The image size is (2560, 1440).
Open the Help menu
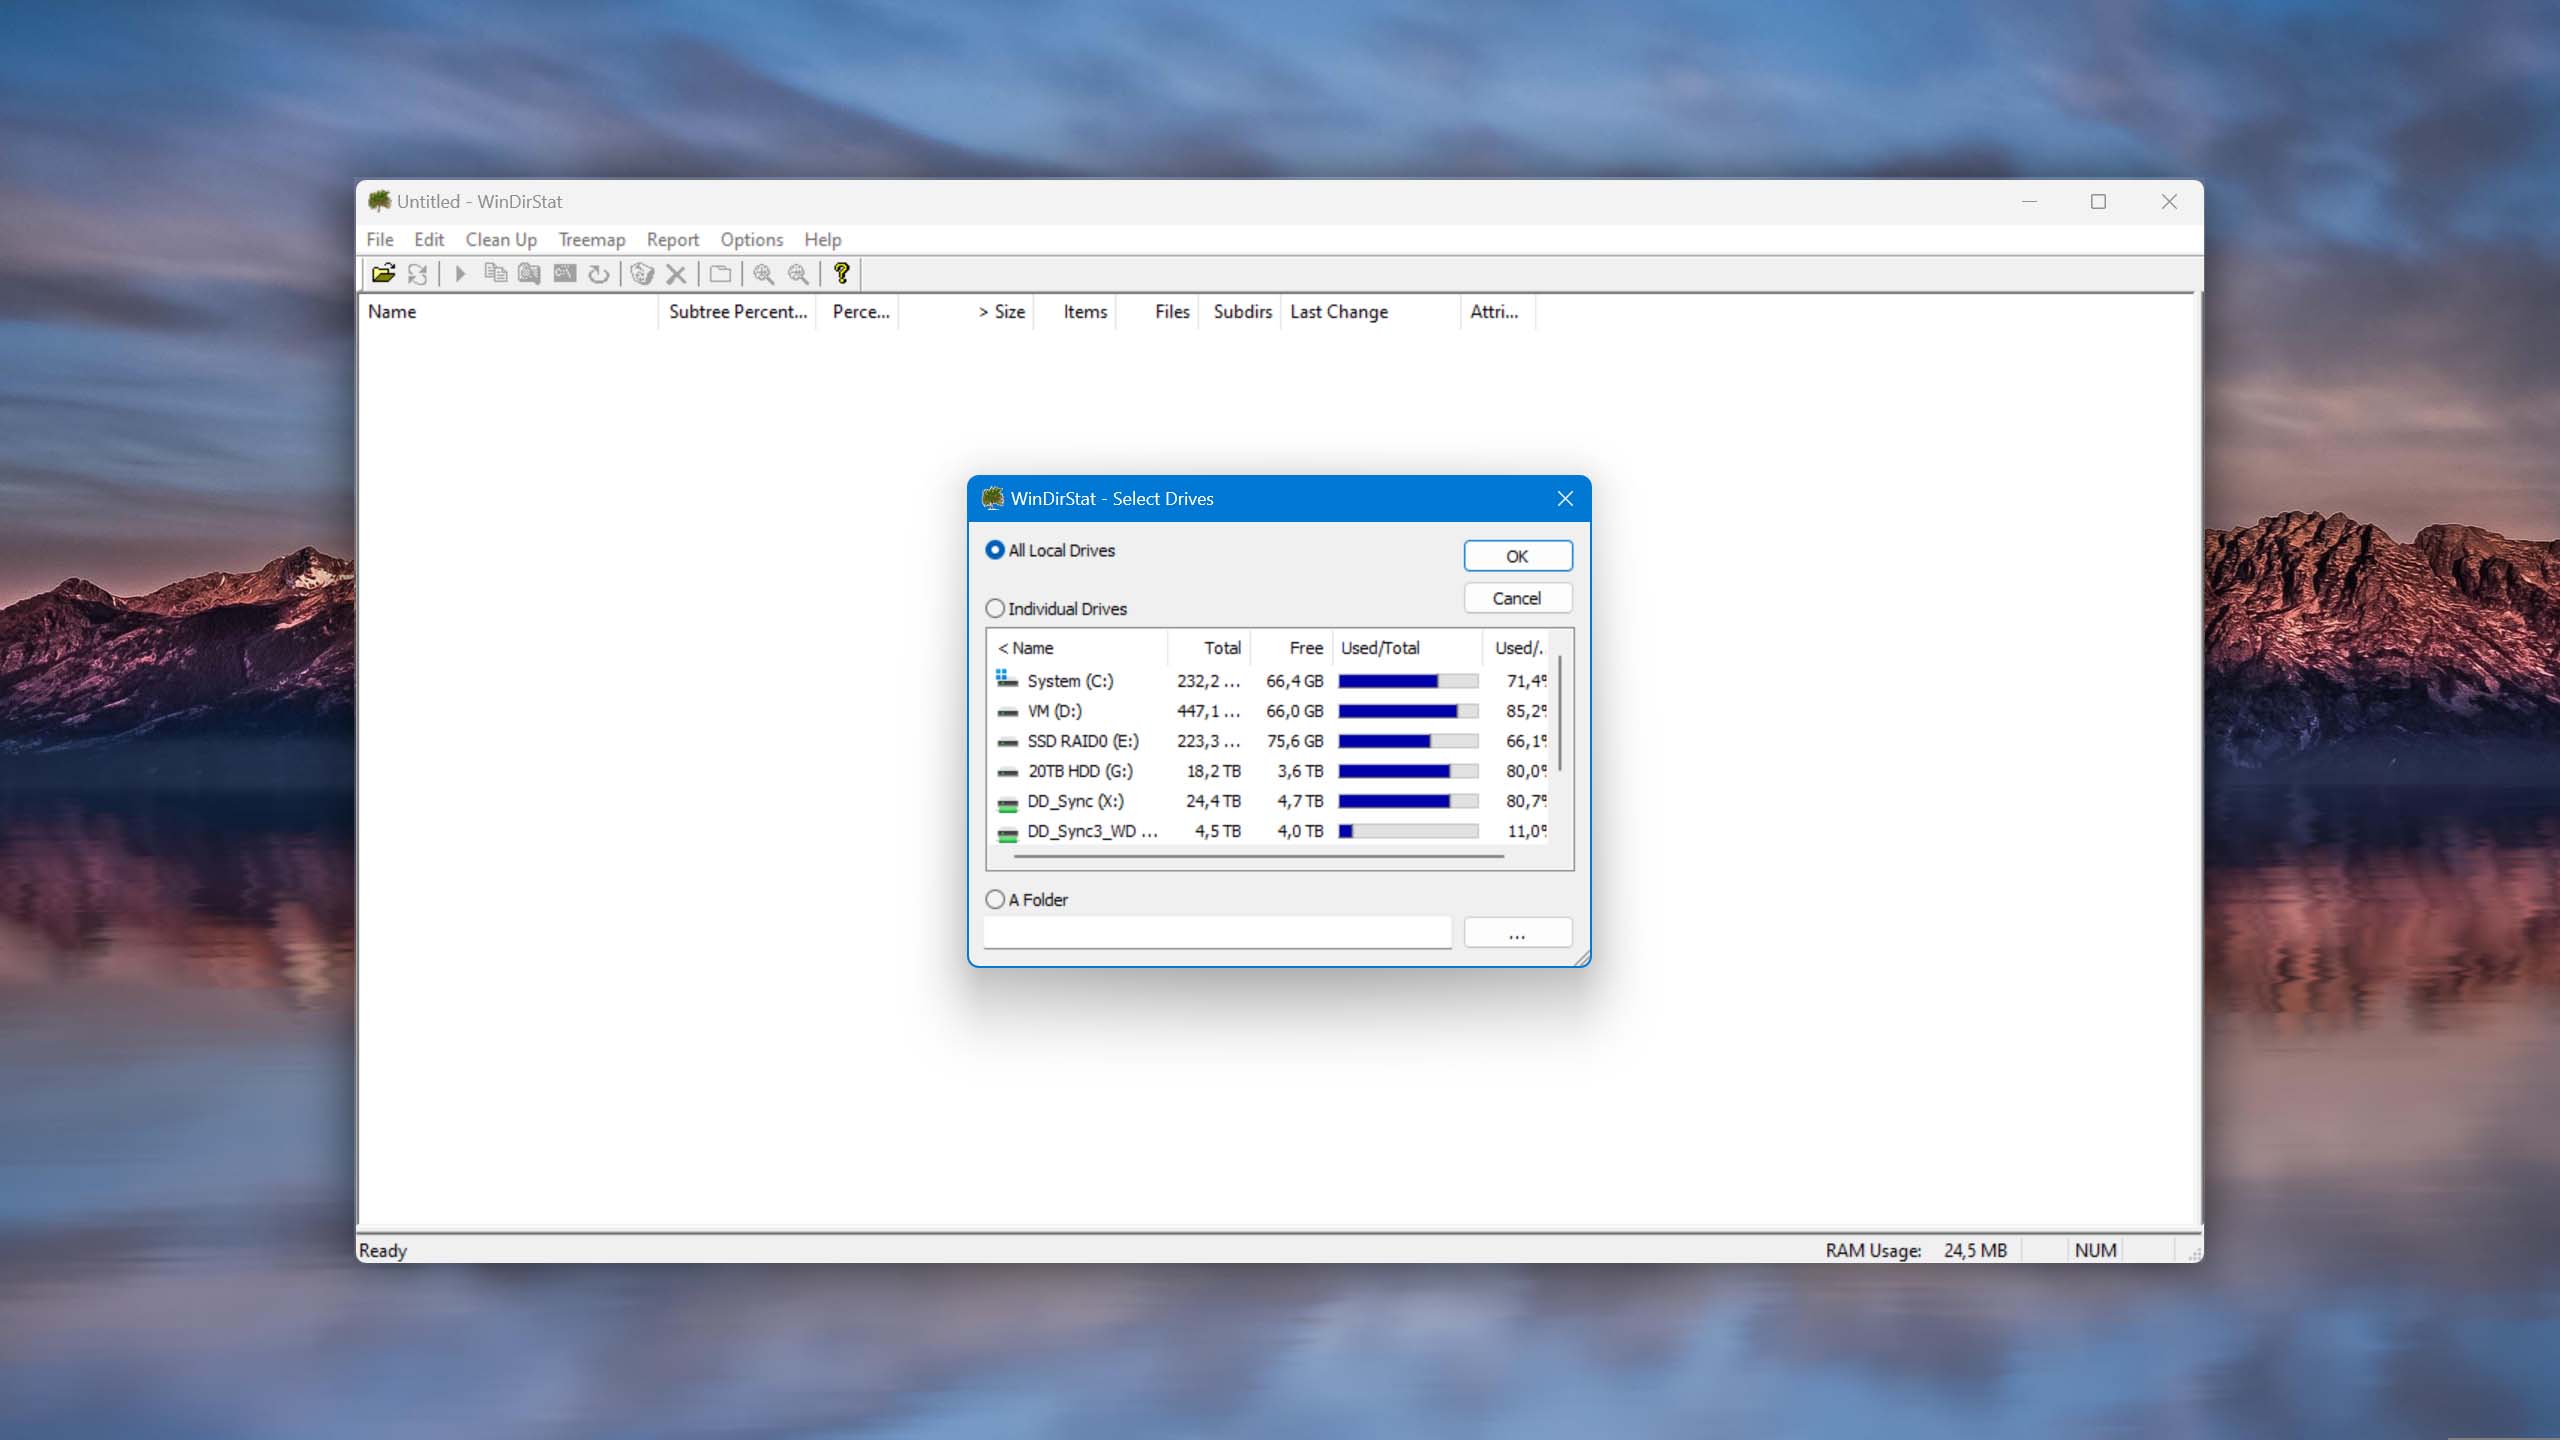823,239
